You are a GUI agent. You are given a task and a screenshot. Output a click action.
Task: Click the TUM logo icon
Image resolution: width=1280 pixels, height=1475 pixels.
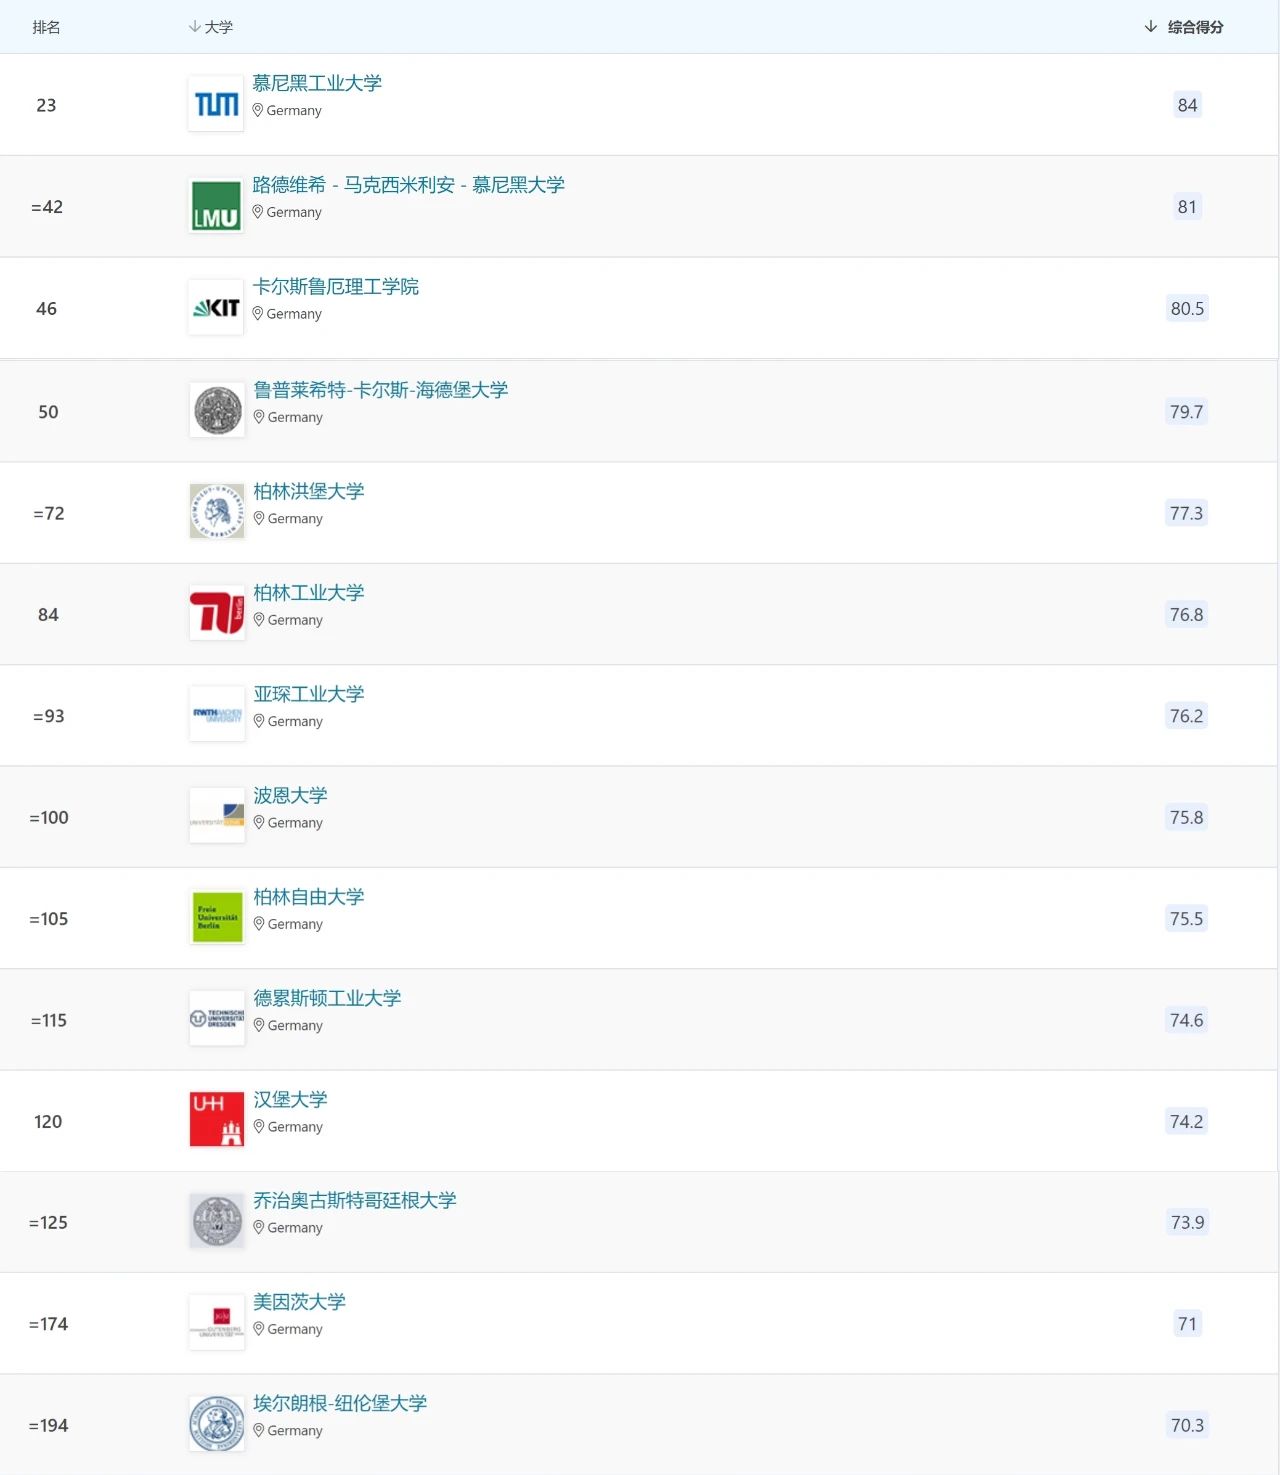[x=216, y=104]
